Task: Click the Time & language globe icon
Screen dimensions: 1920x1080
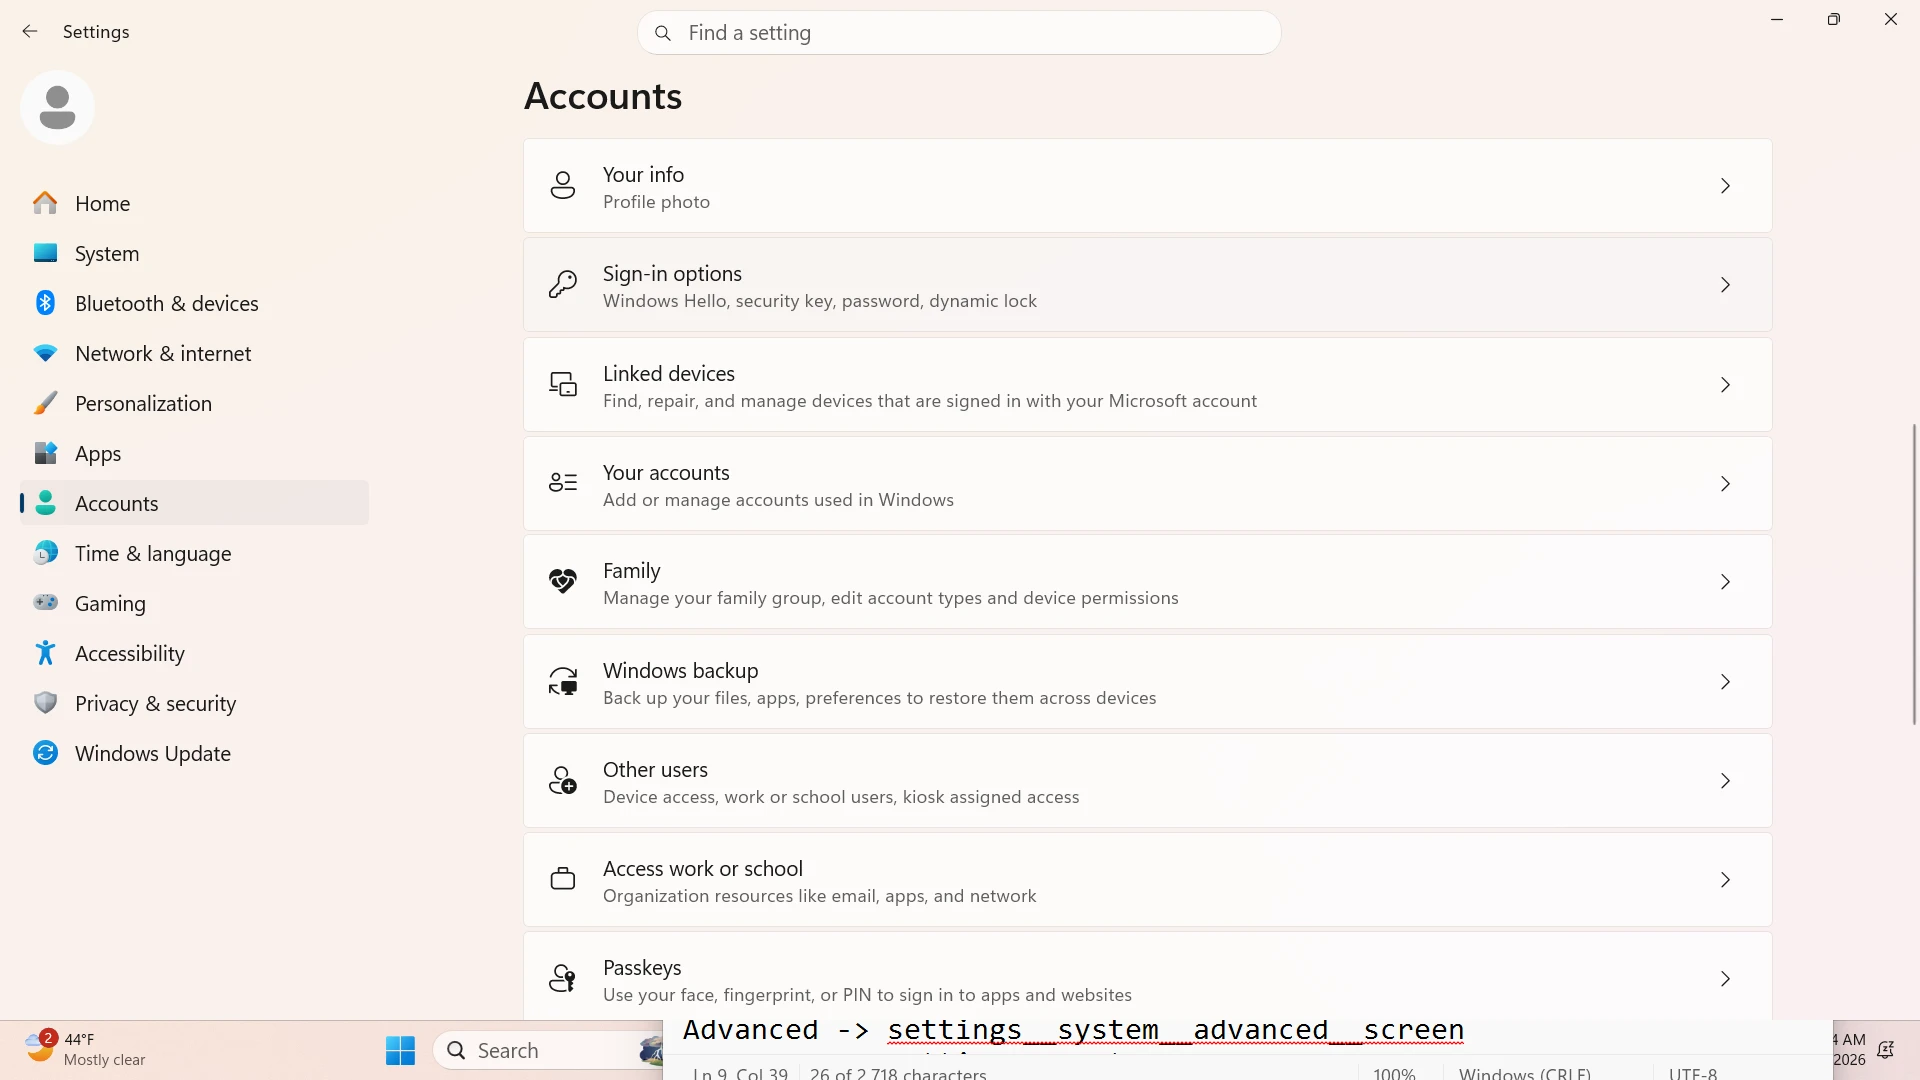Action: click(45, 553)
